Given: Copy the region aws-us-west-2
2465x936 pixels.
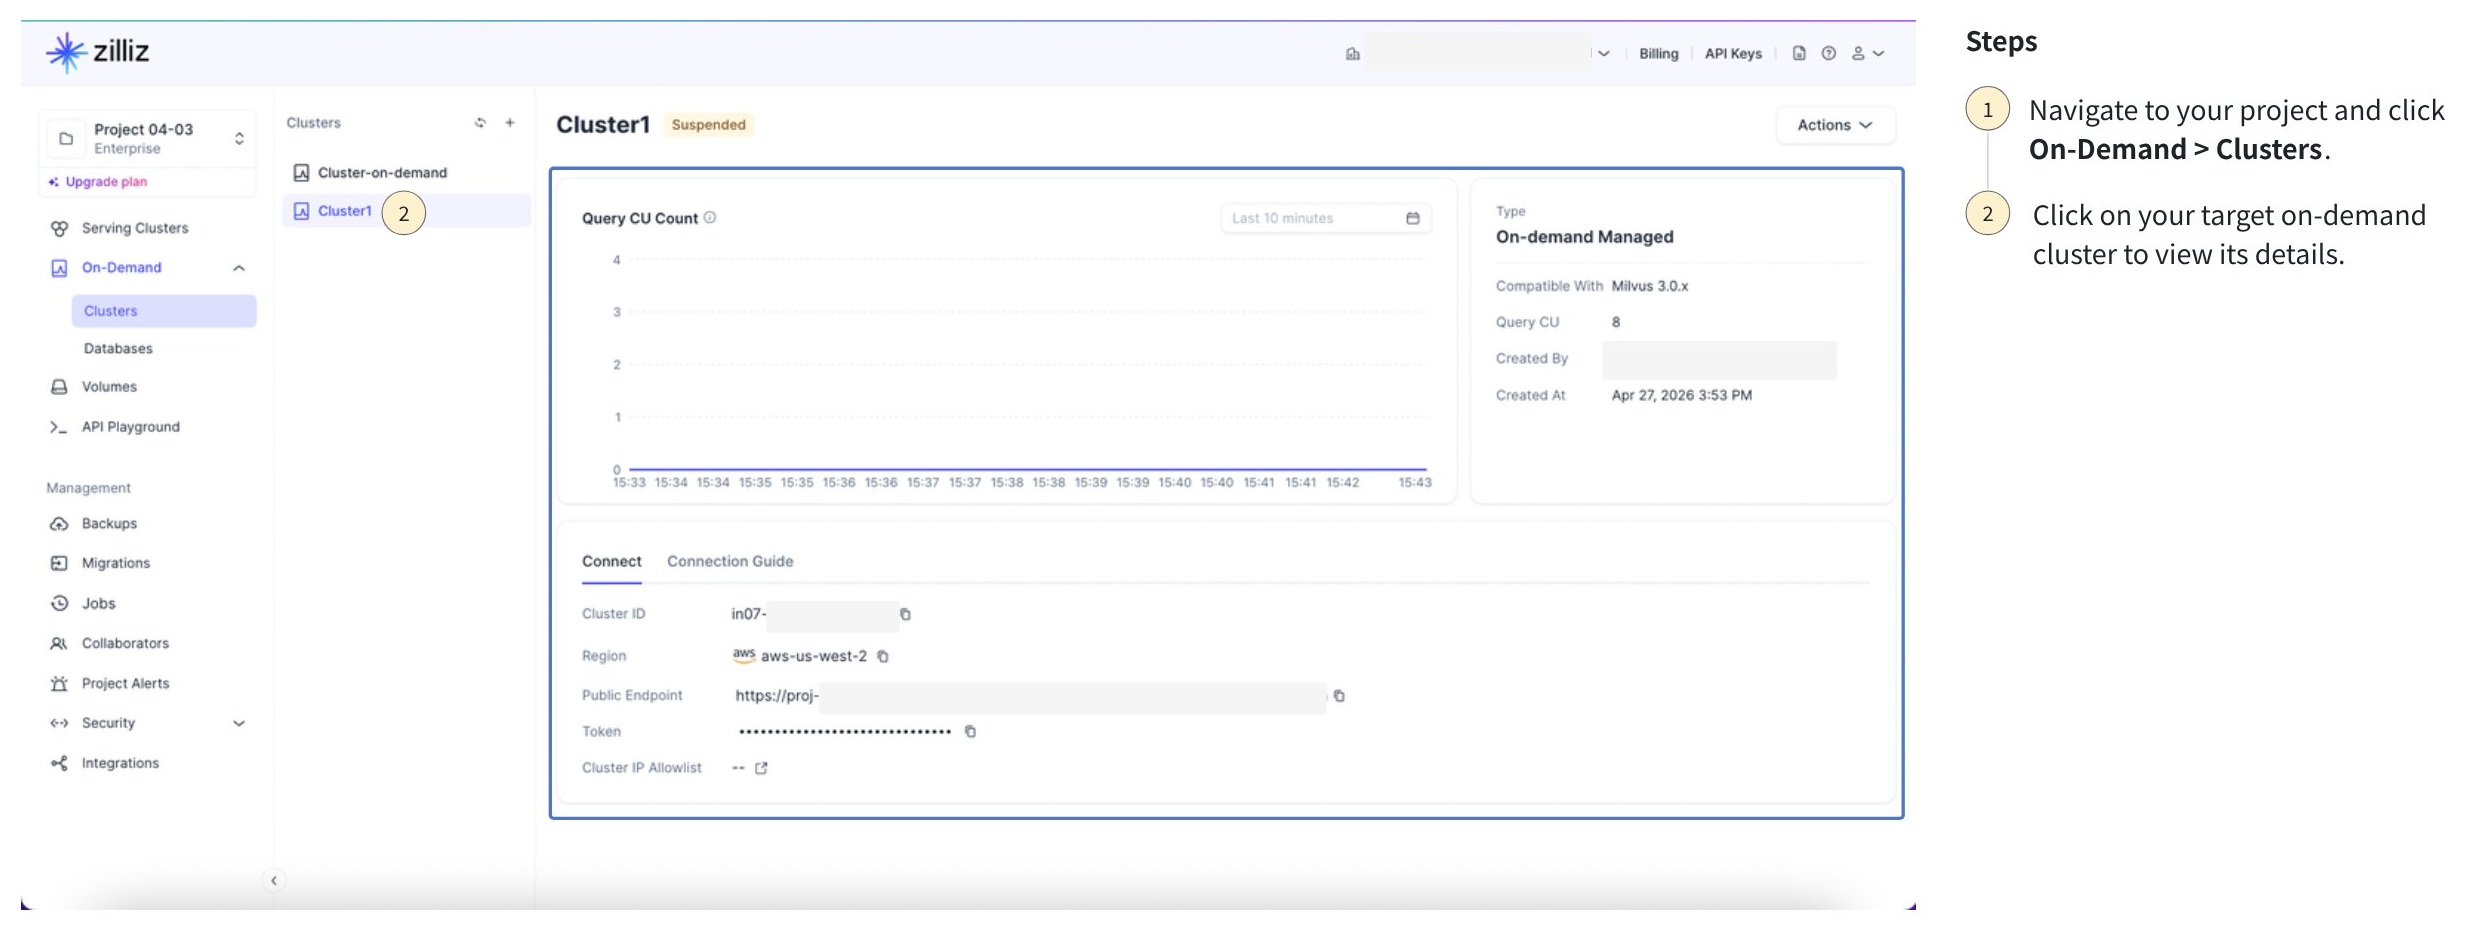Looking at the screenshot, I should coord(883,657).
